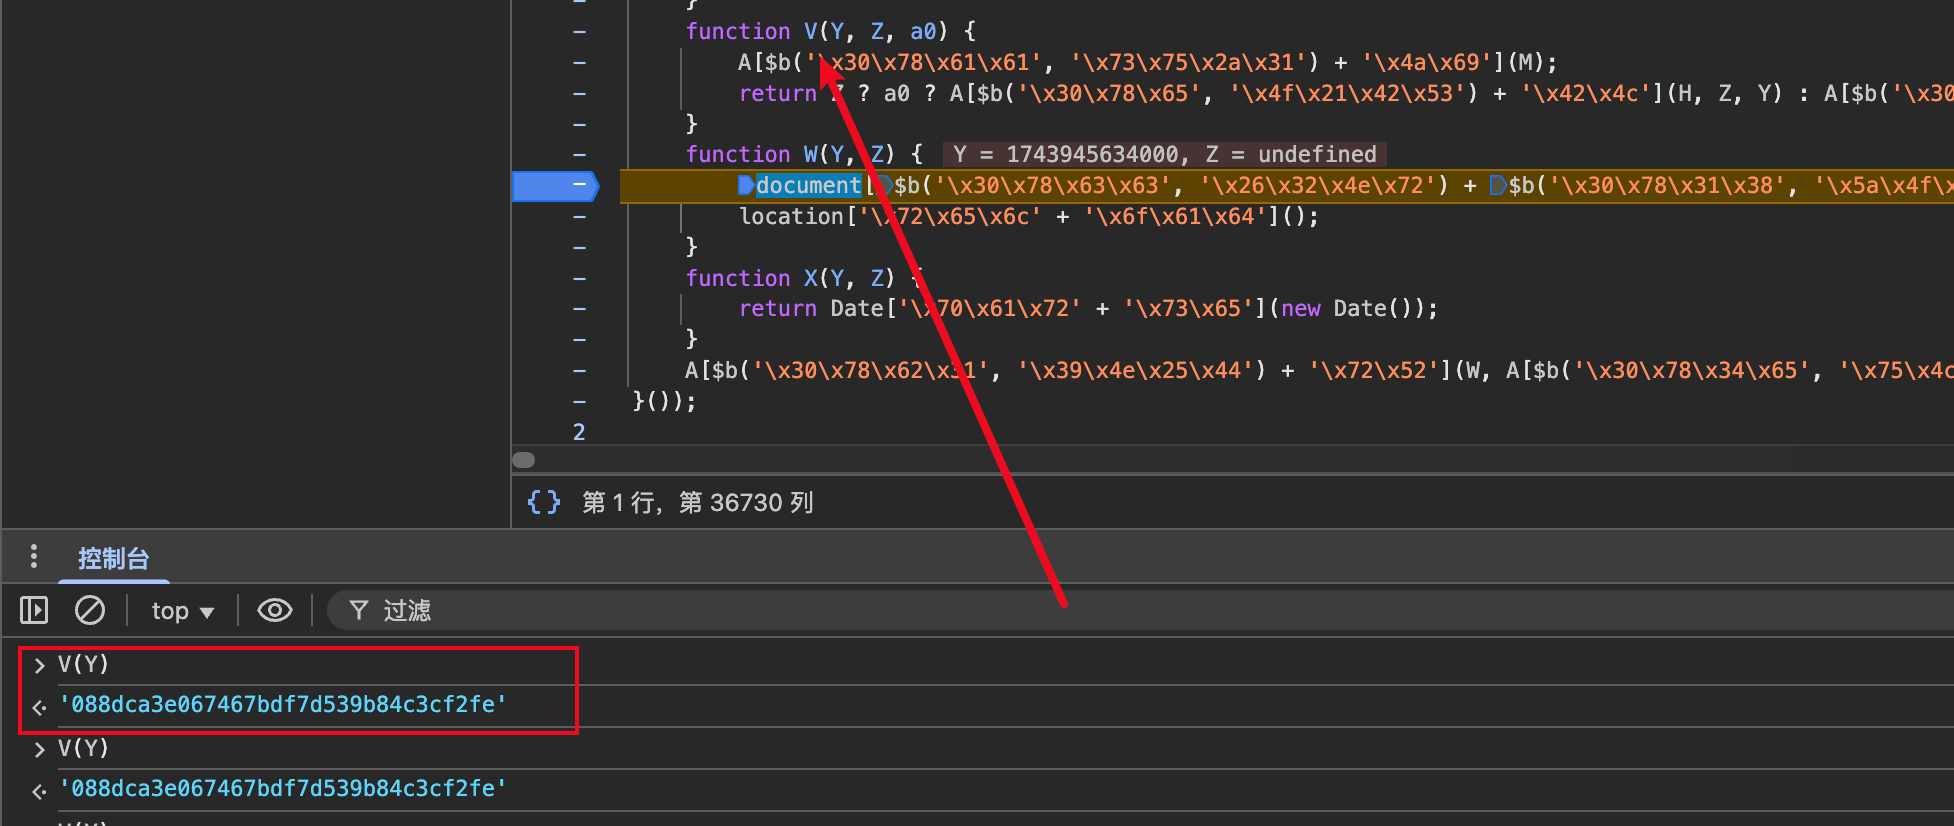Switch to the 控制台 tab

(113, 558)
